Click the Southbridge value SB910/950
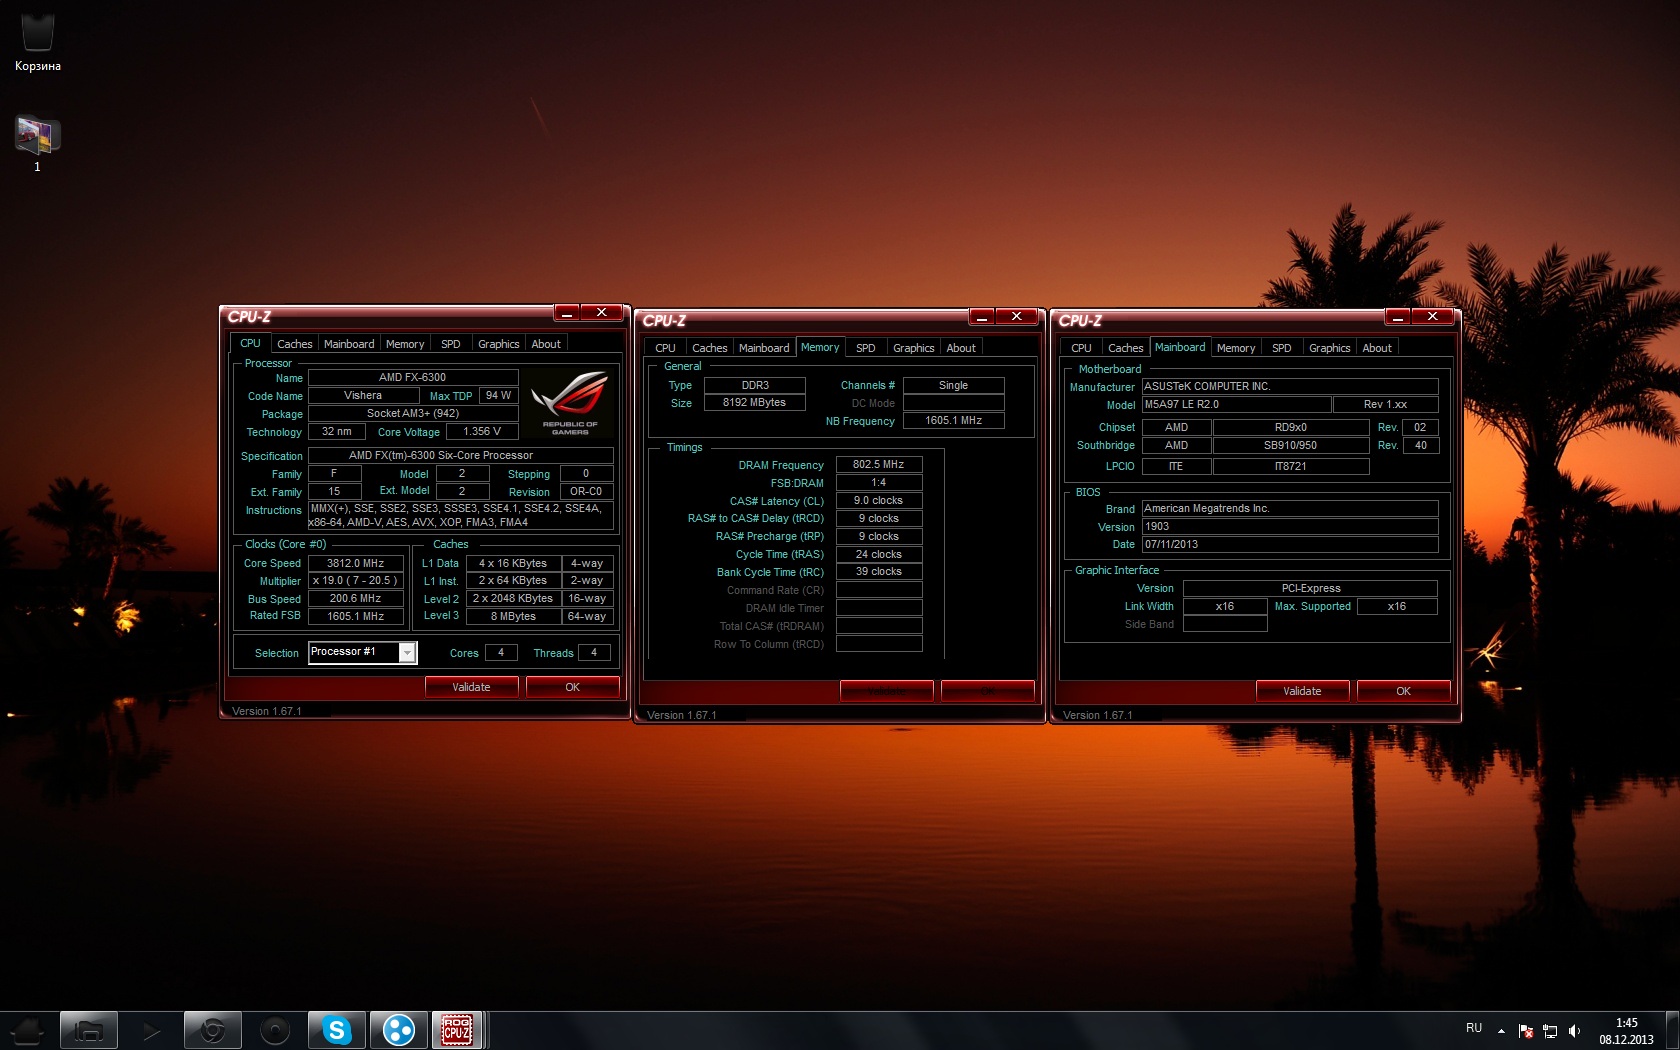Screen dimensions: 1680x1050 click(x=1291, y=445)
